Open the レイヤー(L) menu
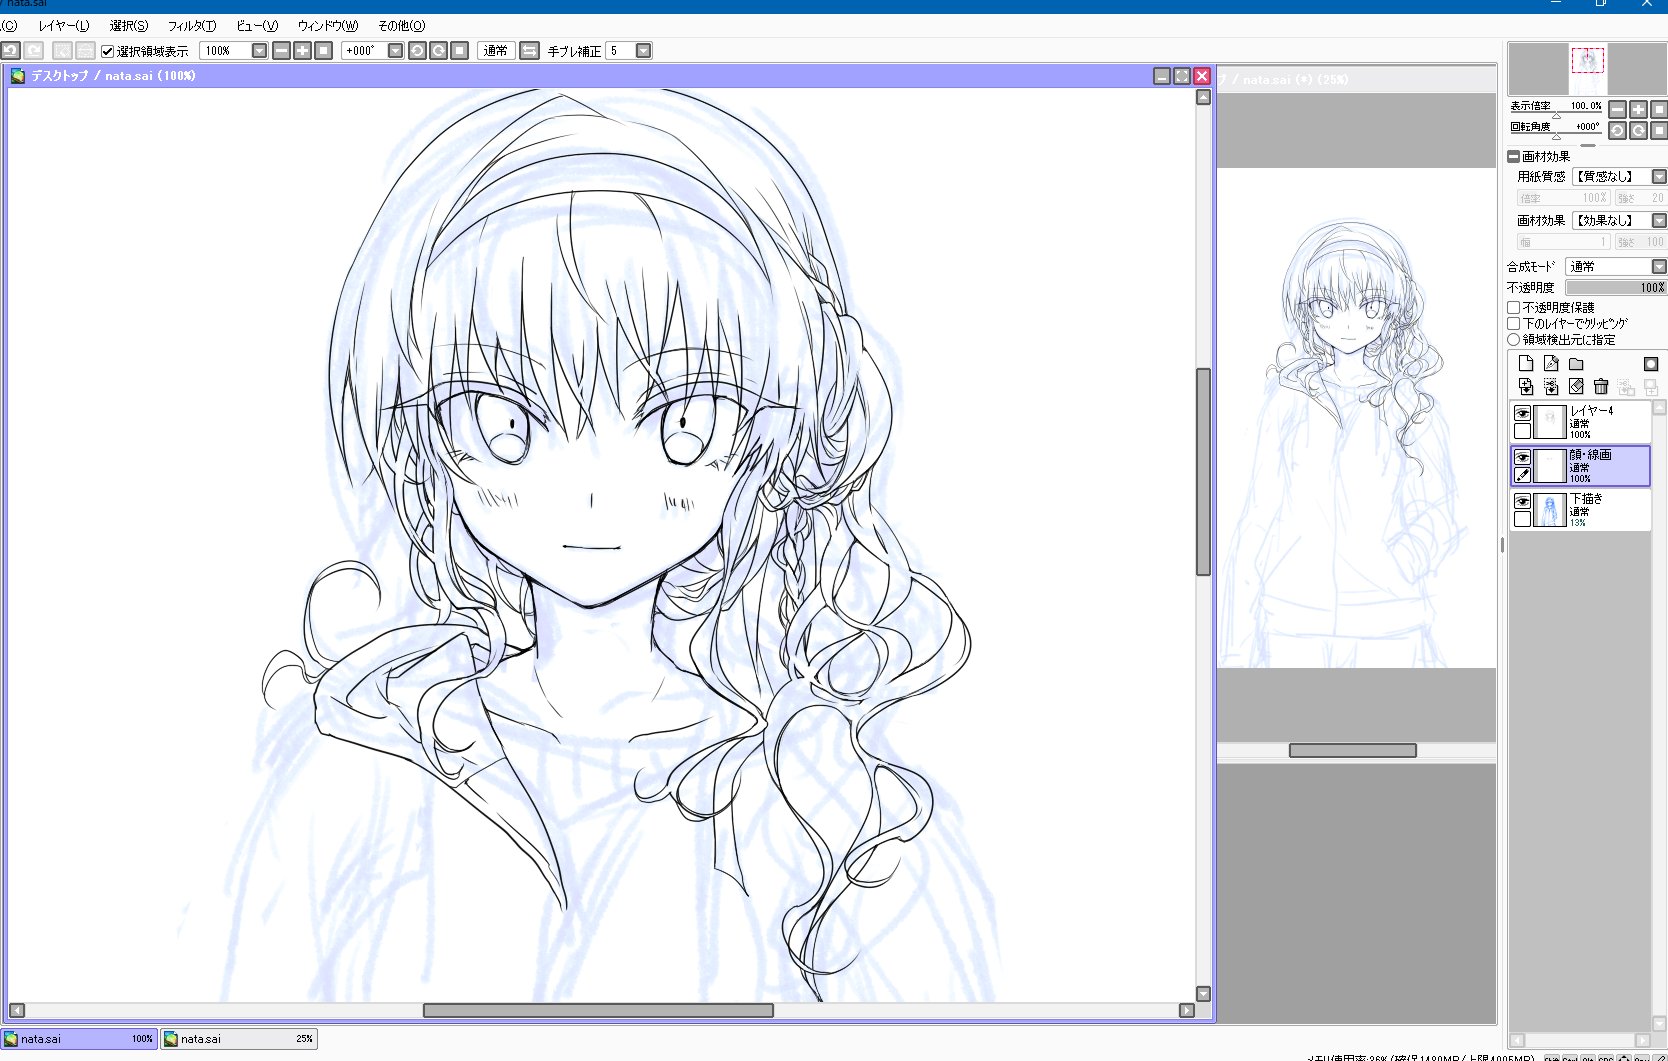This screenshot has height=1061, width=1668. pos(63,26)
